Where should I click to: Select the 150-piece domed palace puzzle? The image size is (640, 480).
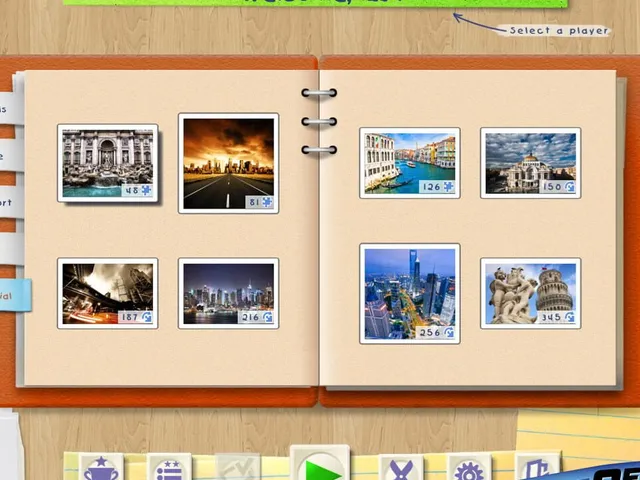coord(531,163)
